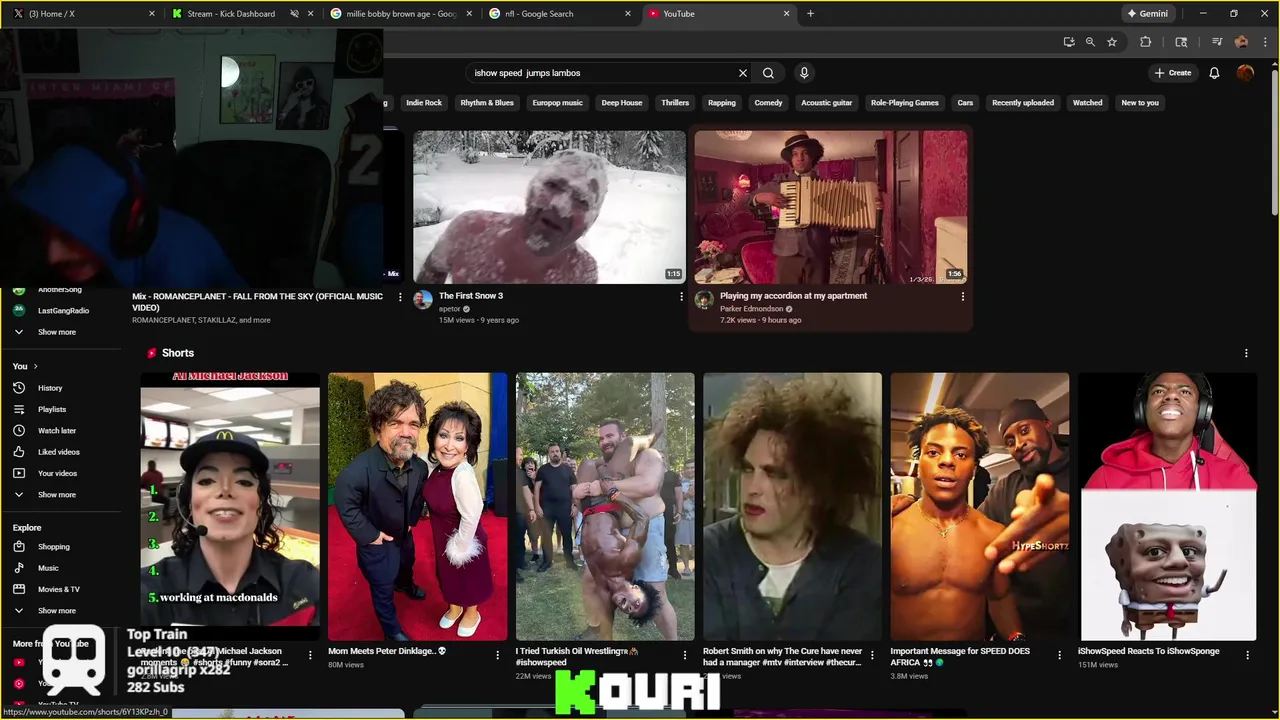Click the Google Lens search icon in toolbar
1280x720 pixels.
coord(1181,42)
